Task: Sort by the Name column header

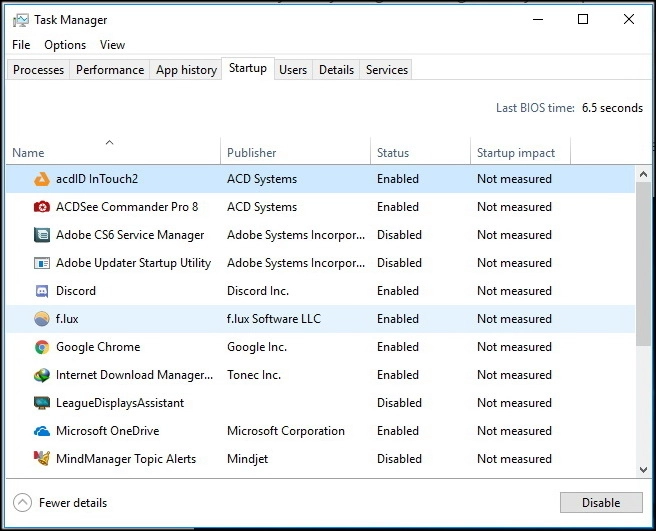Action: [x=113, y=151]
